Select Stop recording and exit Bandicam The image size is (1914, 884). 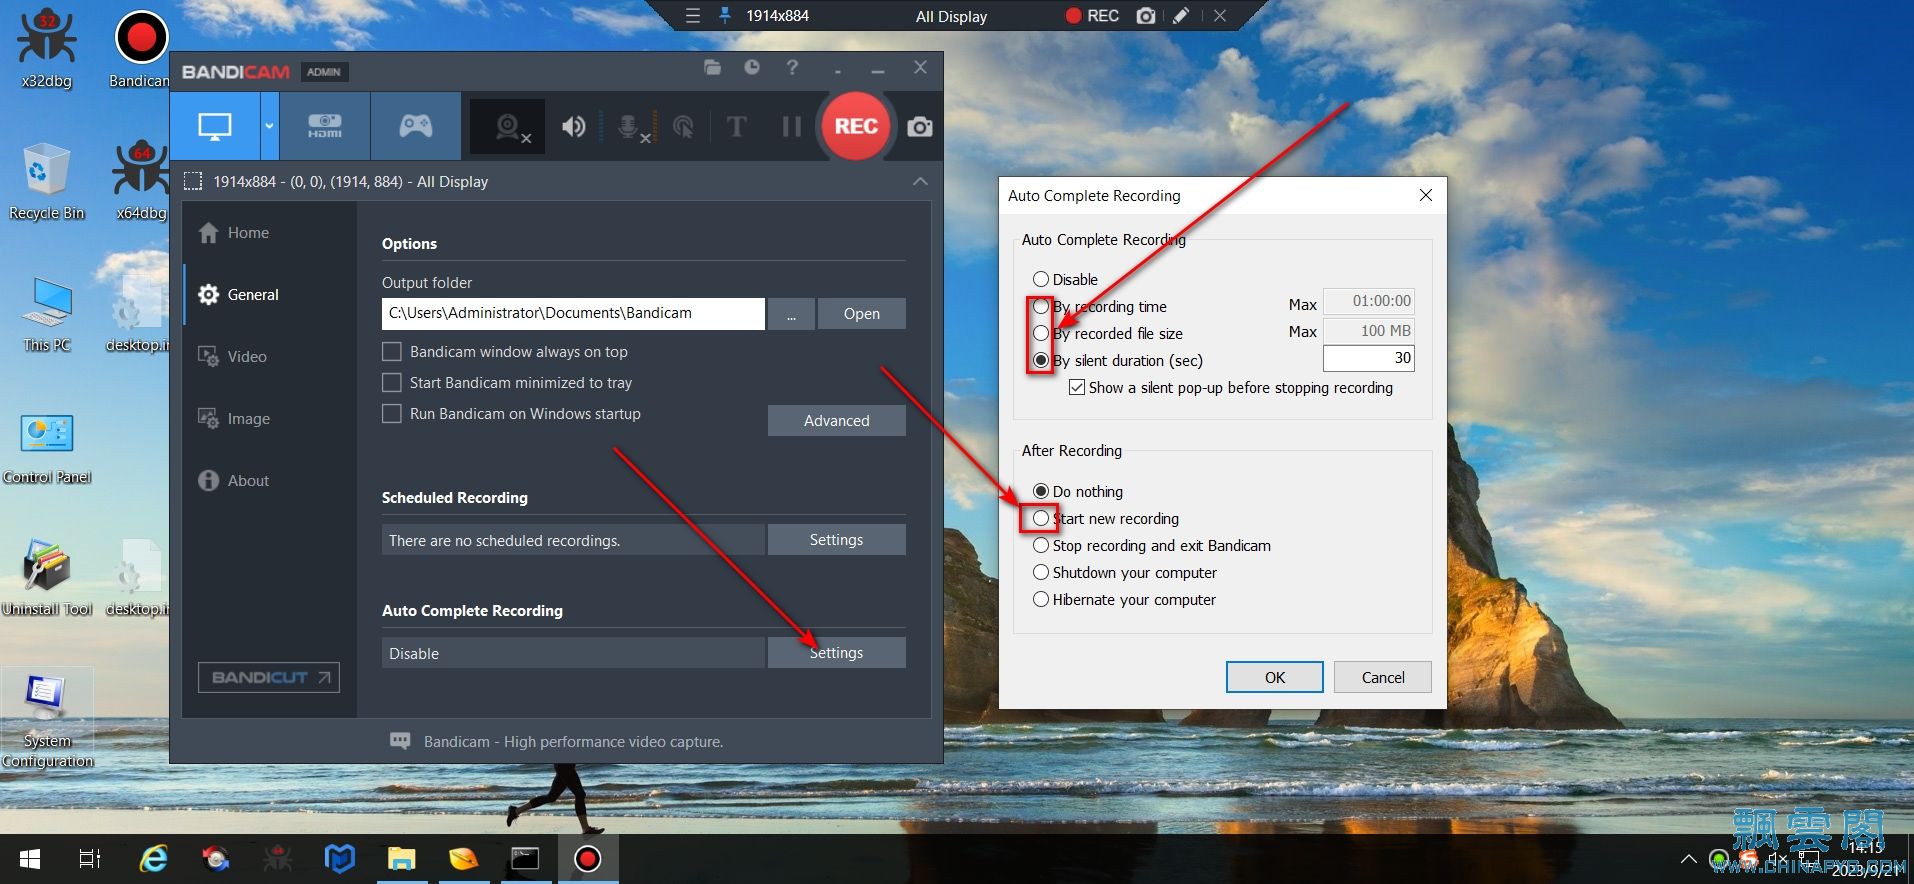click(1041, 546)
